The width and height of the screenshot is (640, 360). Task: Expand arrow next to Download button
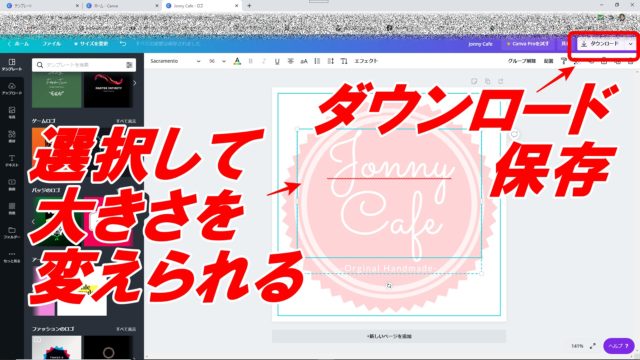[x=630, y=44]
